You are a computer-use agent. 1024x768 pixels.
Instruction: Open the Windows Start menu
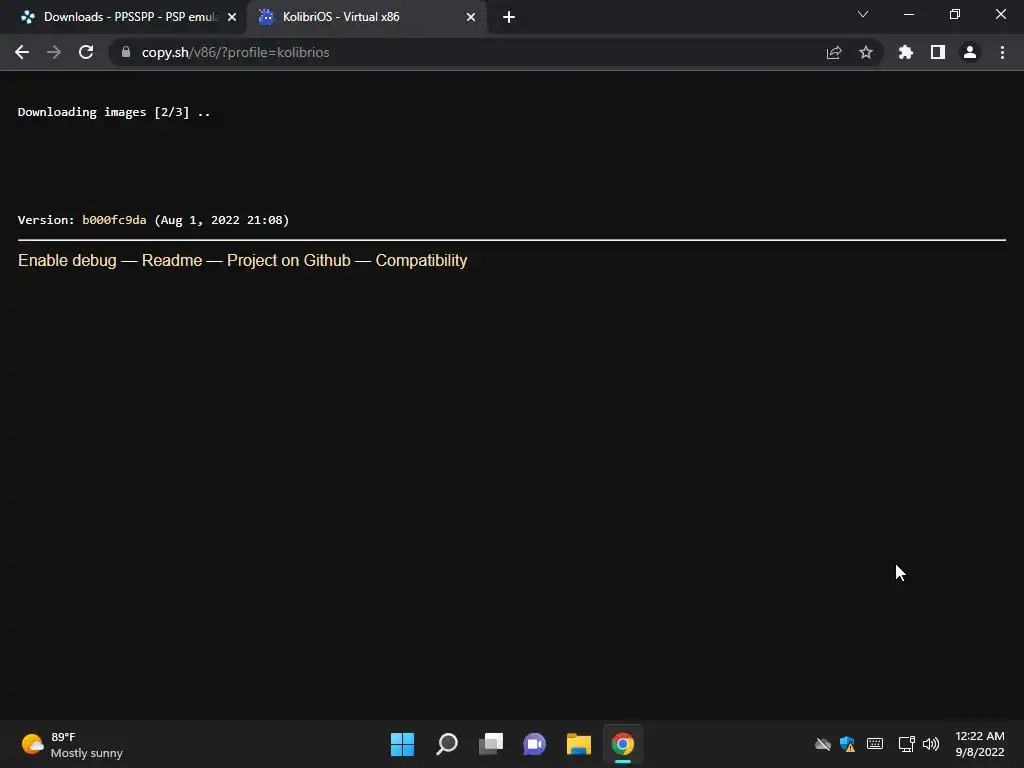[x=402, y=744]
